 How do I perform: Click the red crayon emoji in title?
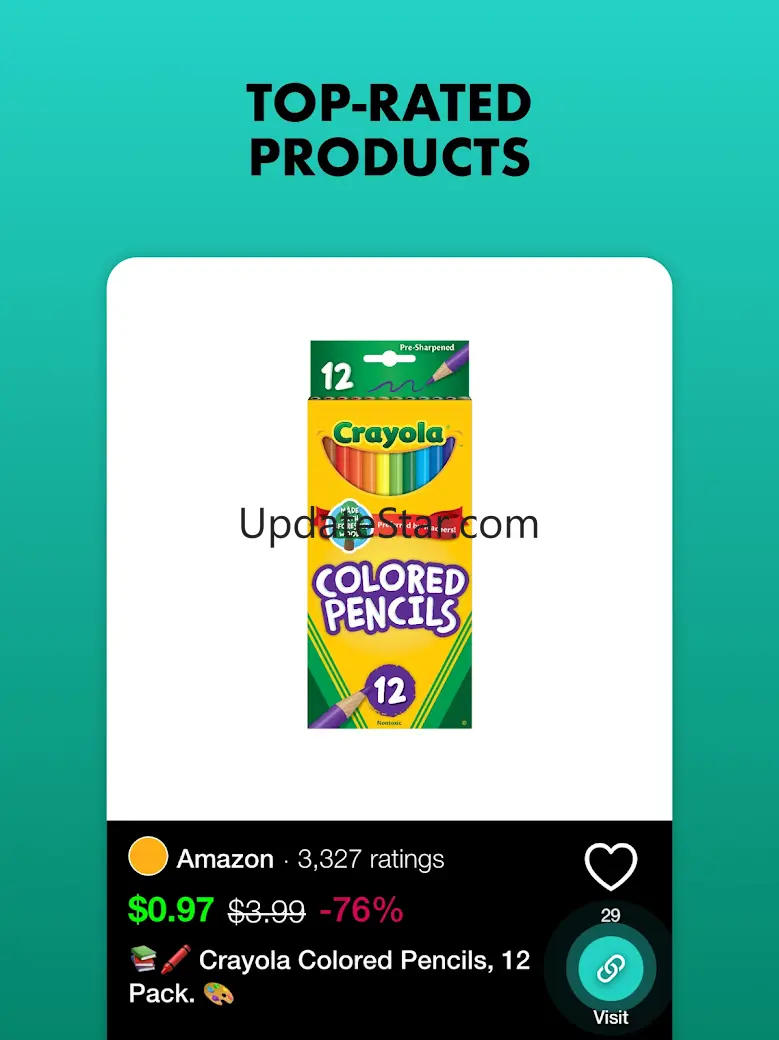[x=176, y=959]
